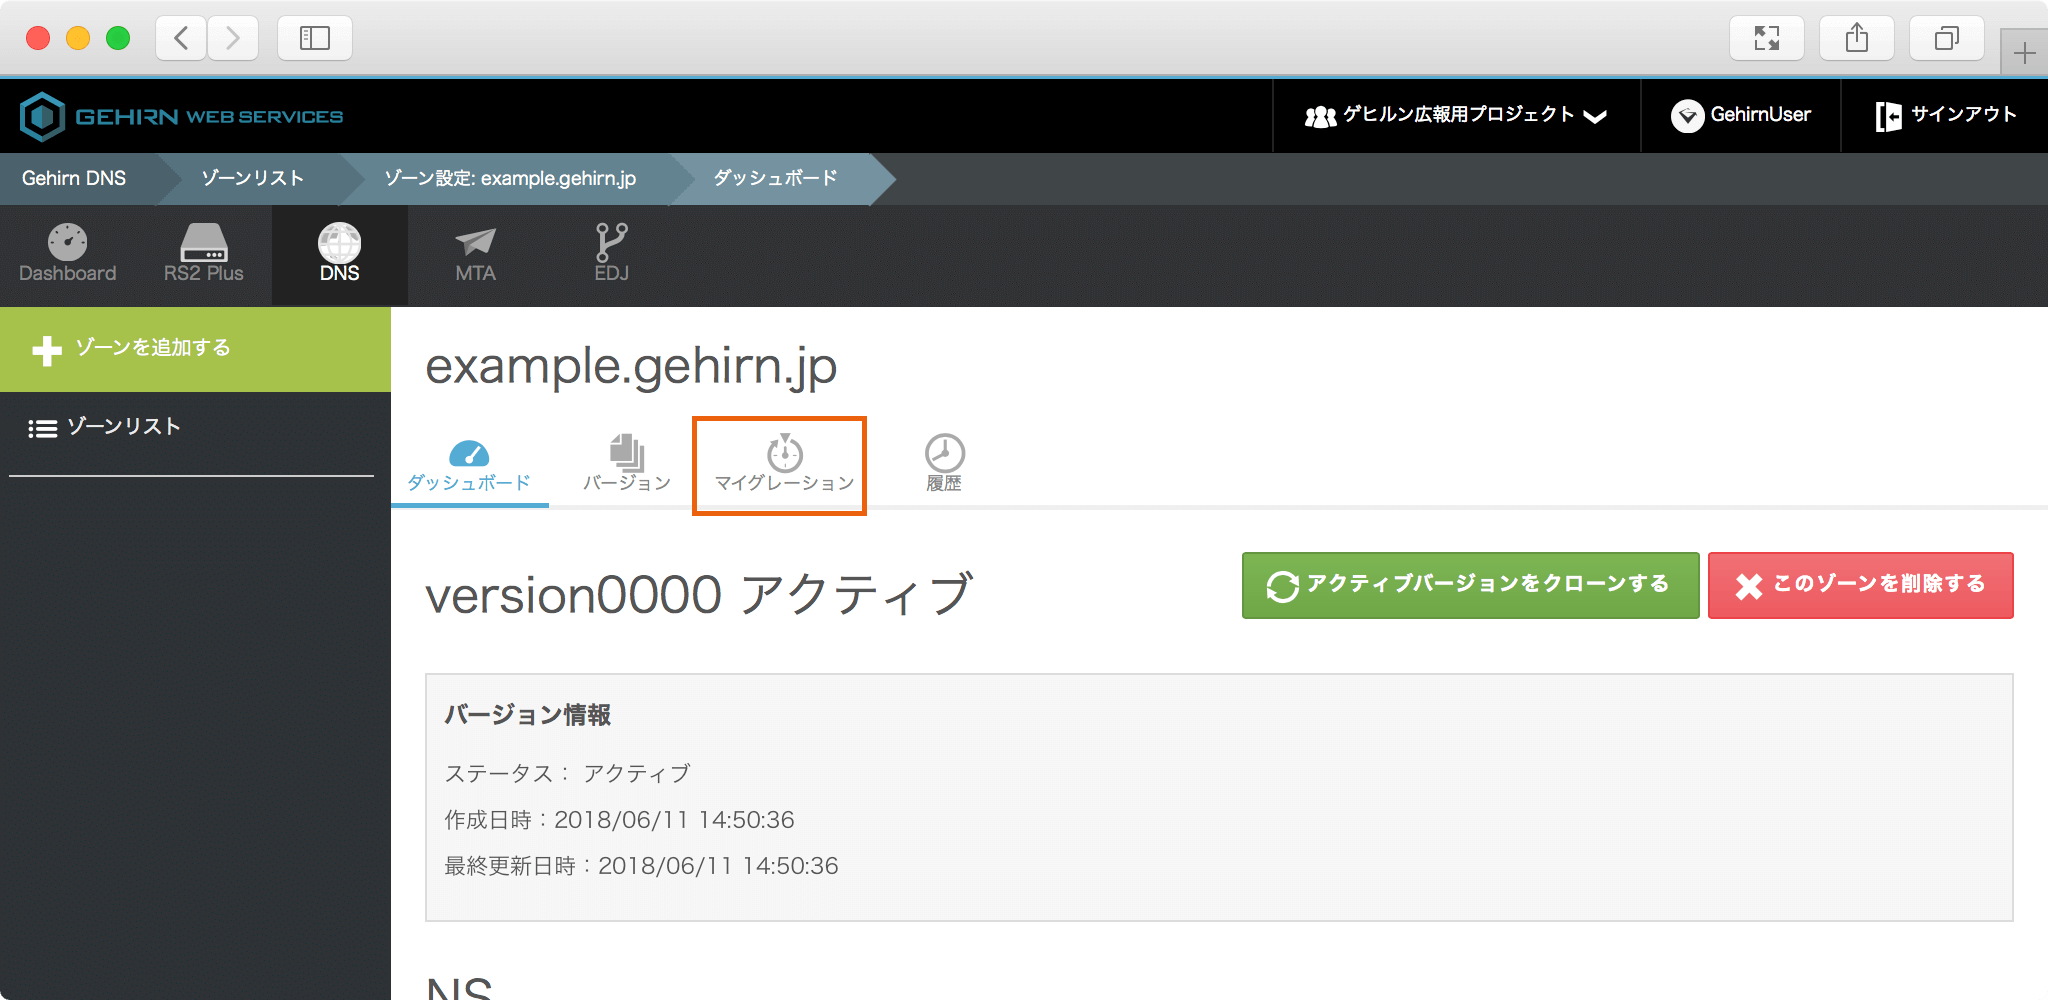Click the Gehirn Web Services logo

(181, 117)
